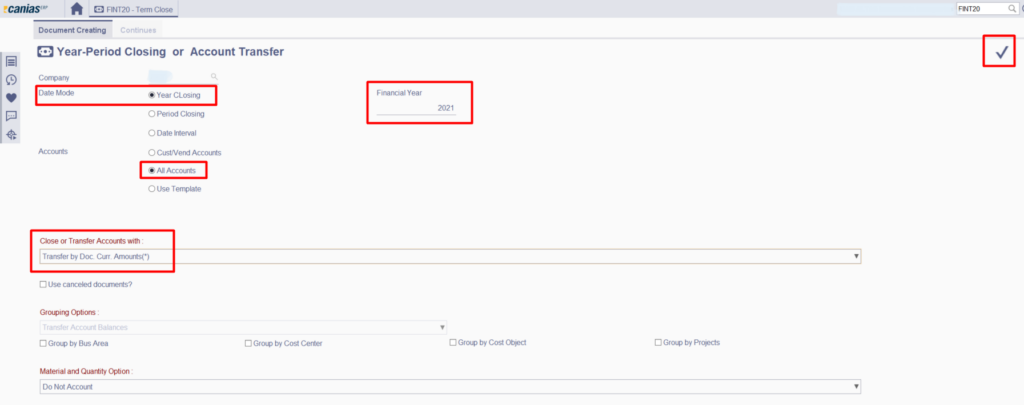1024x405 pixels.
Task: Open the list menu sidebar icon
Action: point(11,62)
